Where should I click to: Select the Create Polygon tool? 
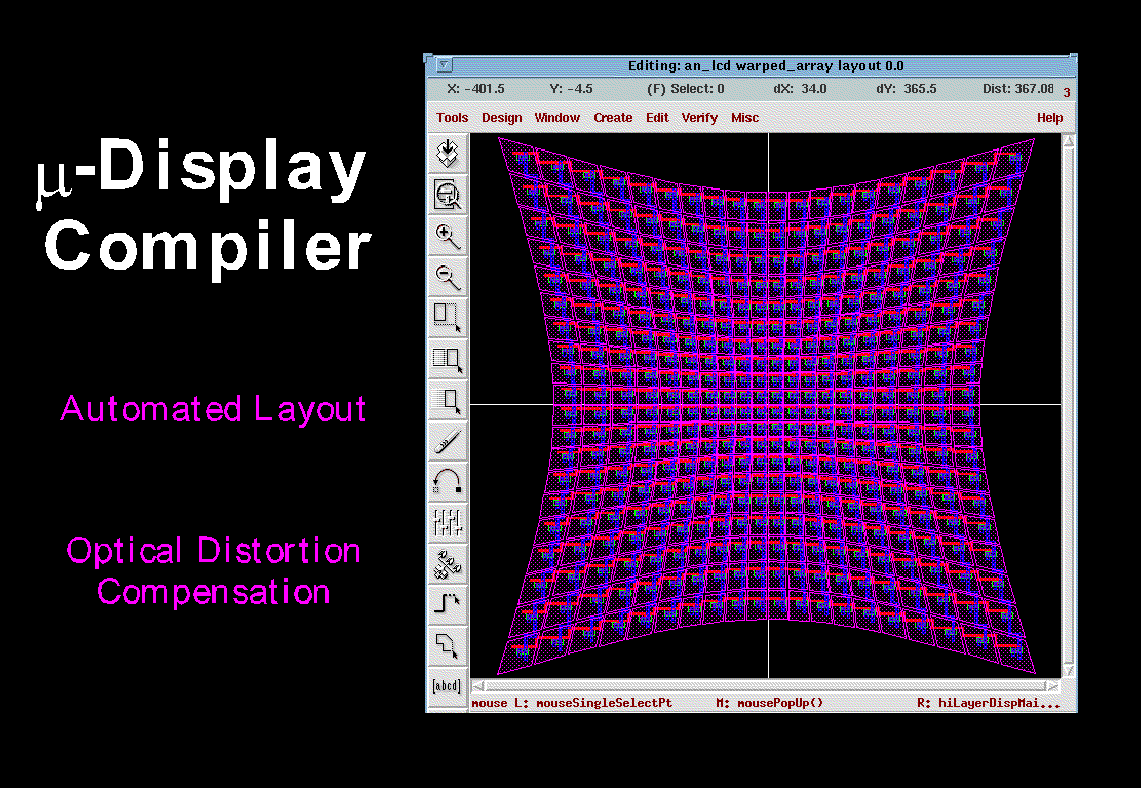pos(447,645)
